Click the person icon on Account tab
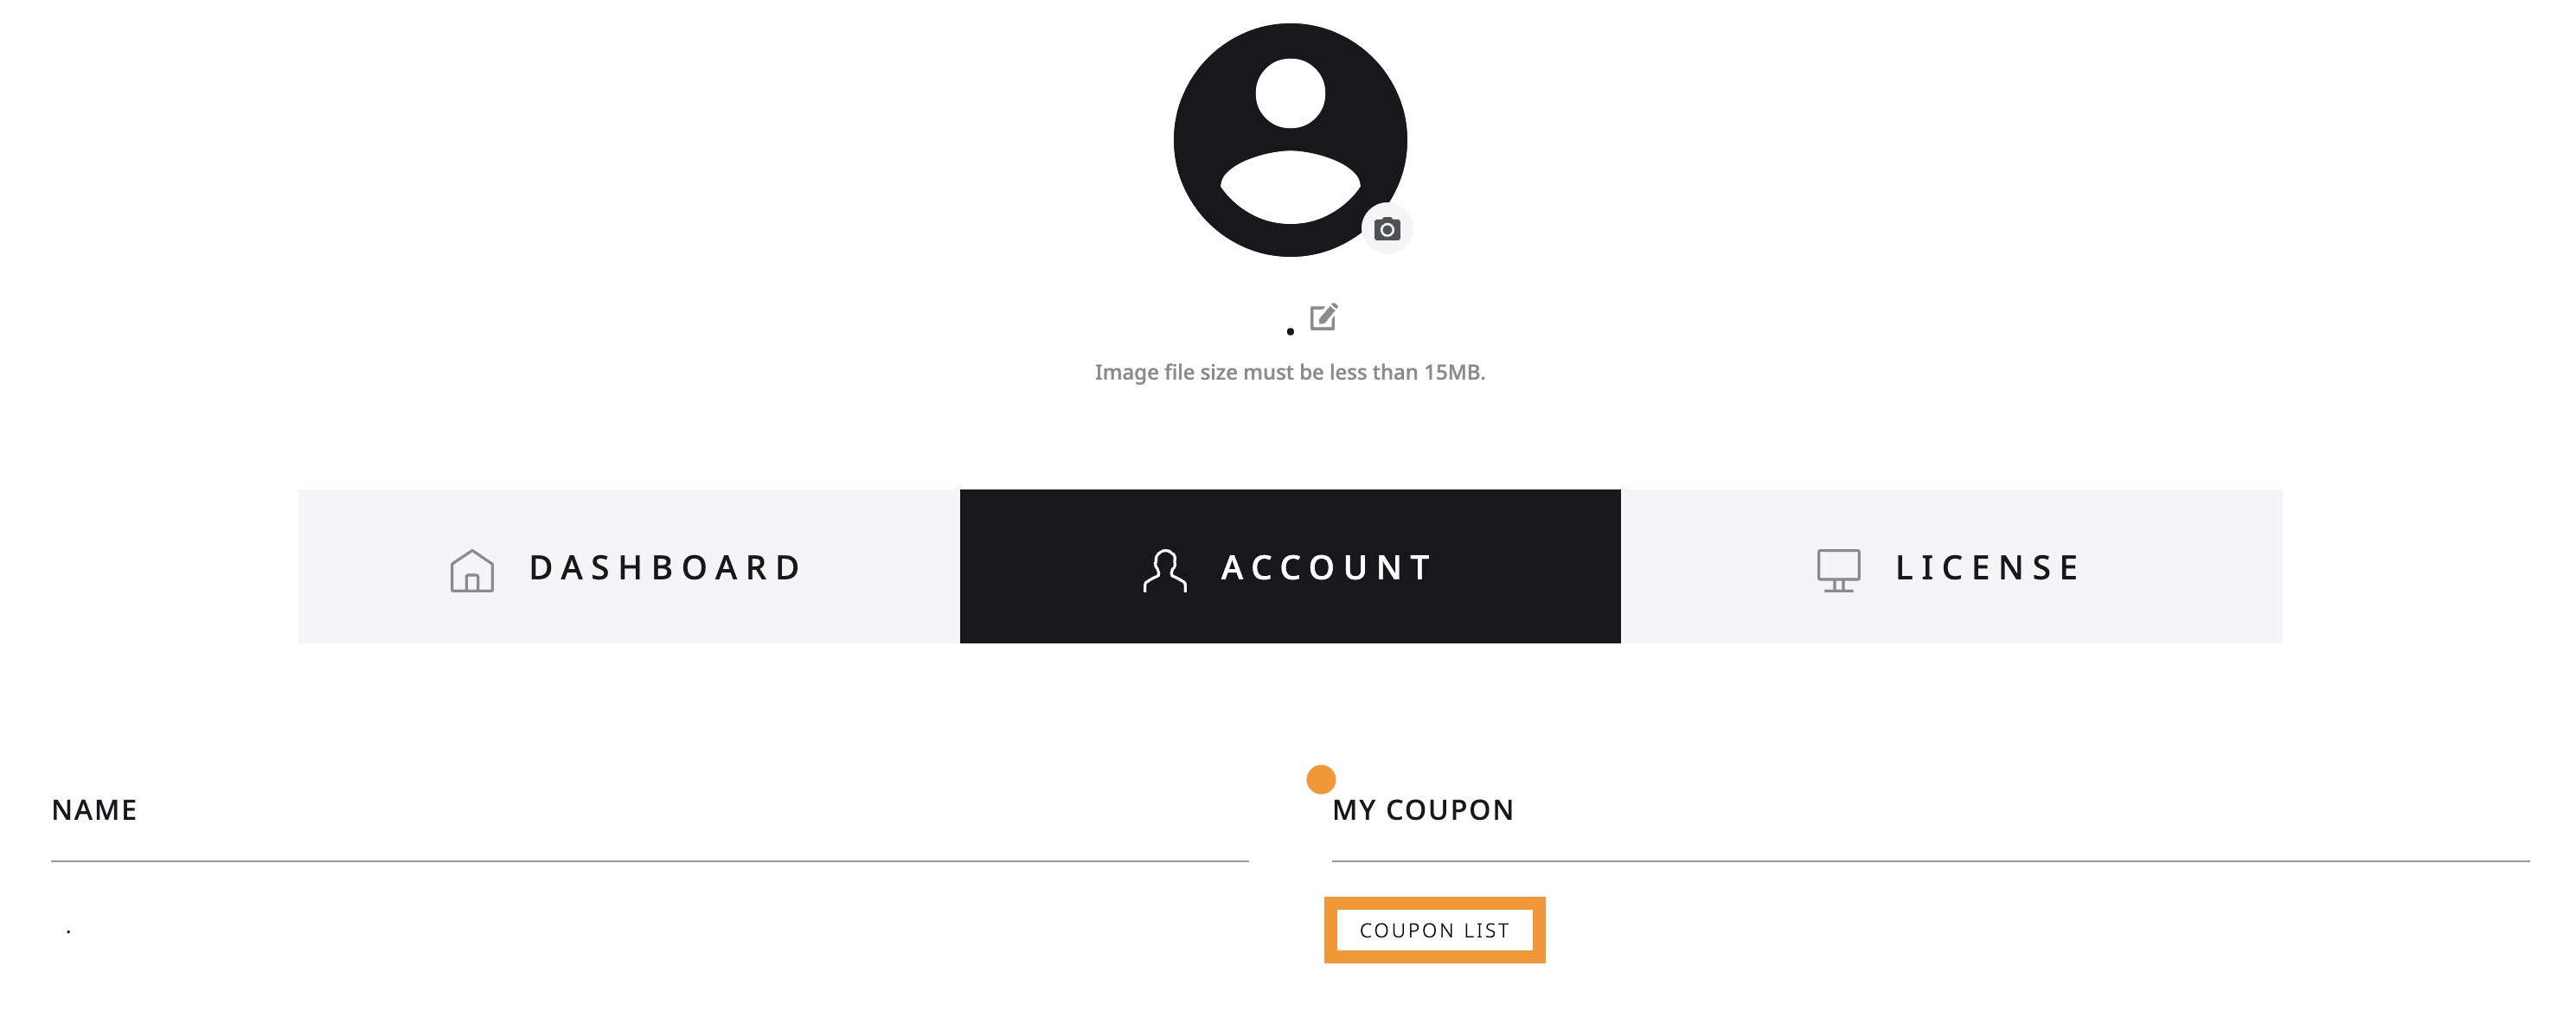 pyautogui.click(x=1165, y=570)
